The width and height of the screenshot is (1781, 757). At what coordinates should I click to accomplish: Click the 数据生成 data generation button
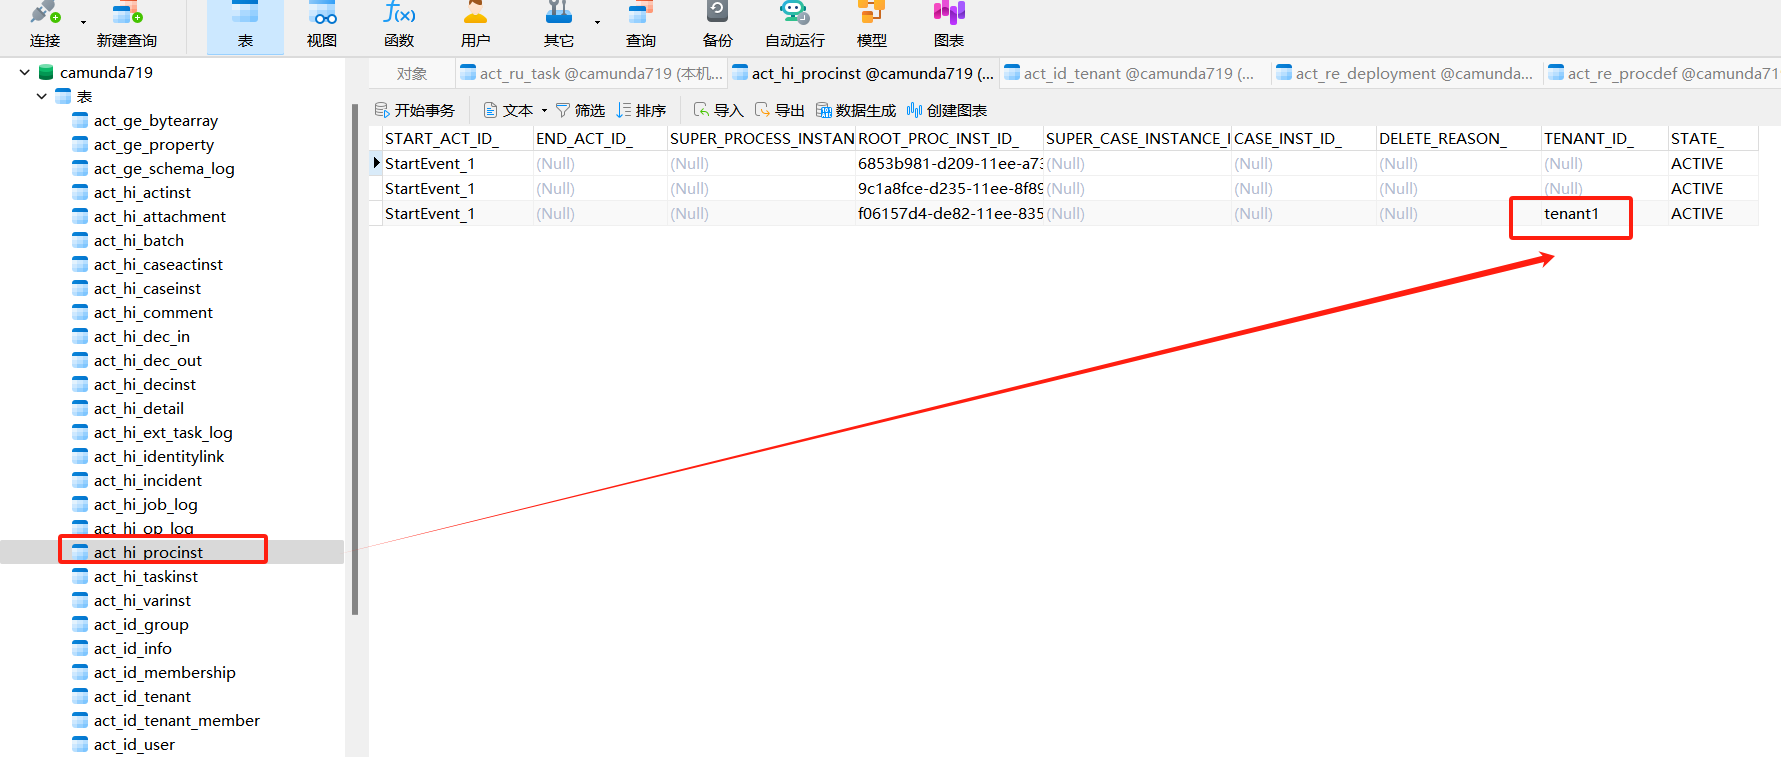pos(856,110)
